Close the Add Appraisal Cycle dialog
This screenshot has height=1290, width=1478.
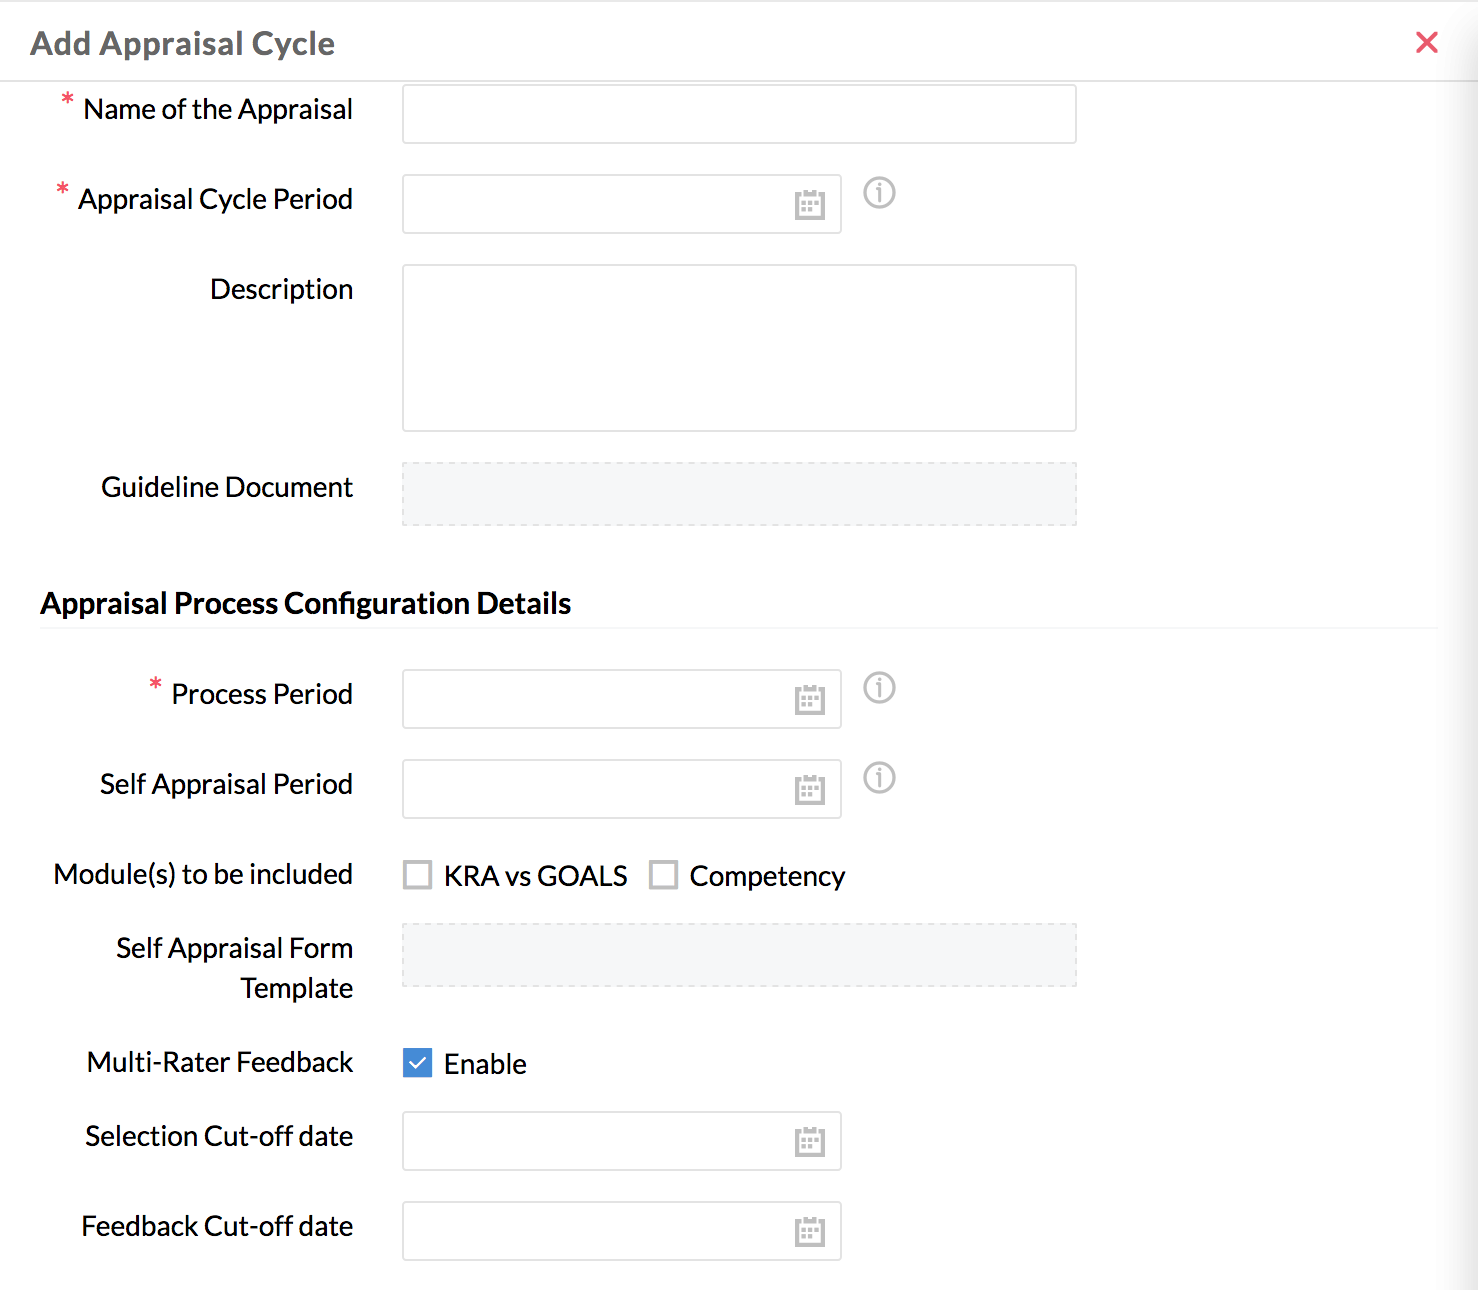1426,42
